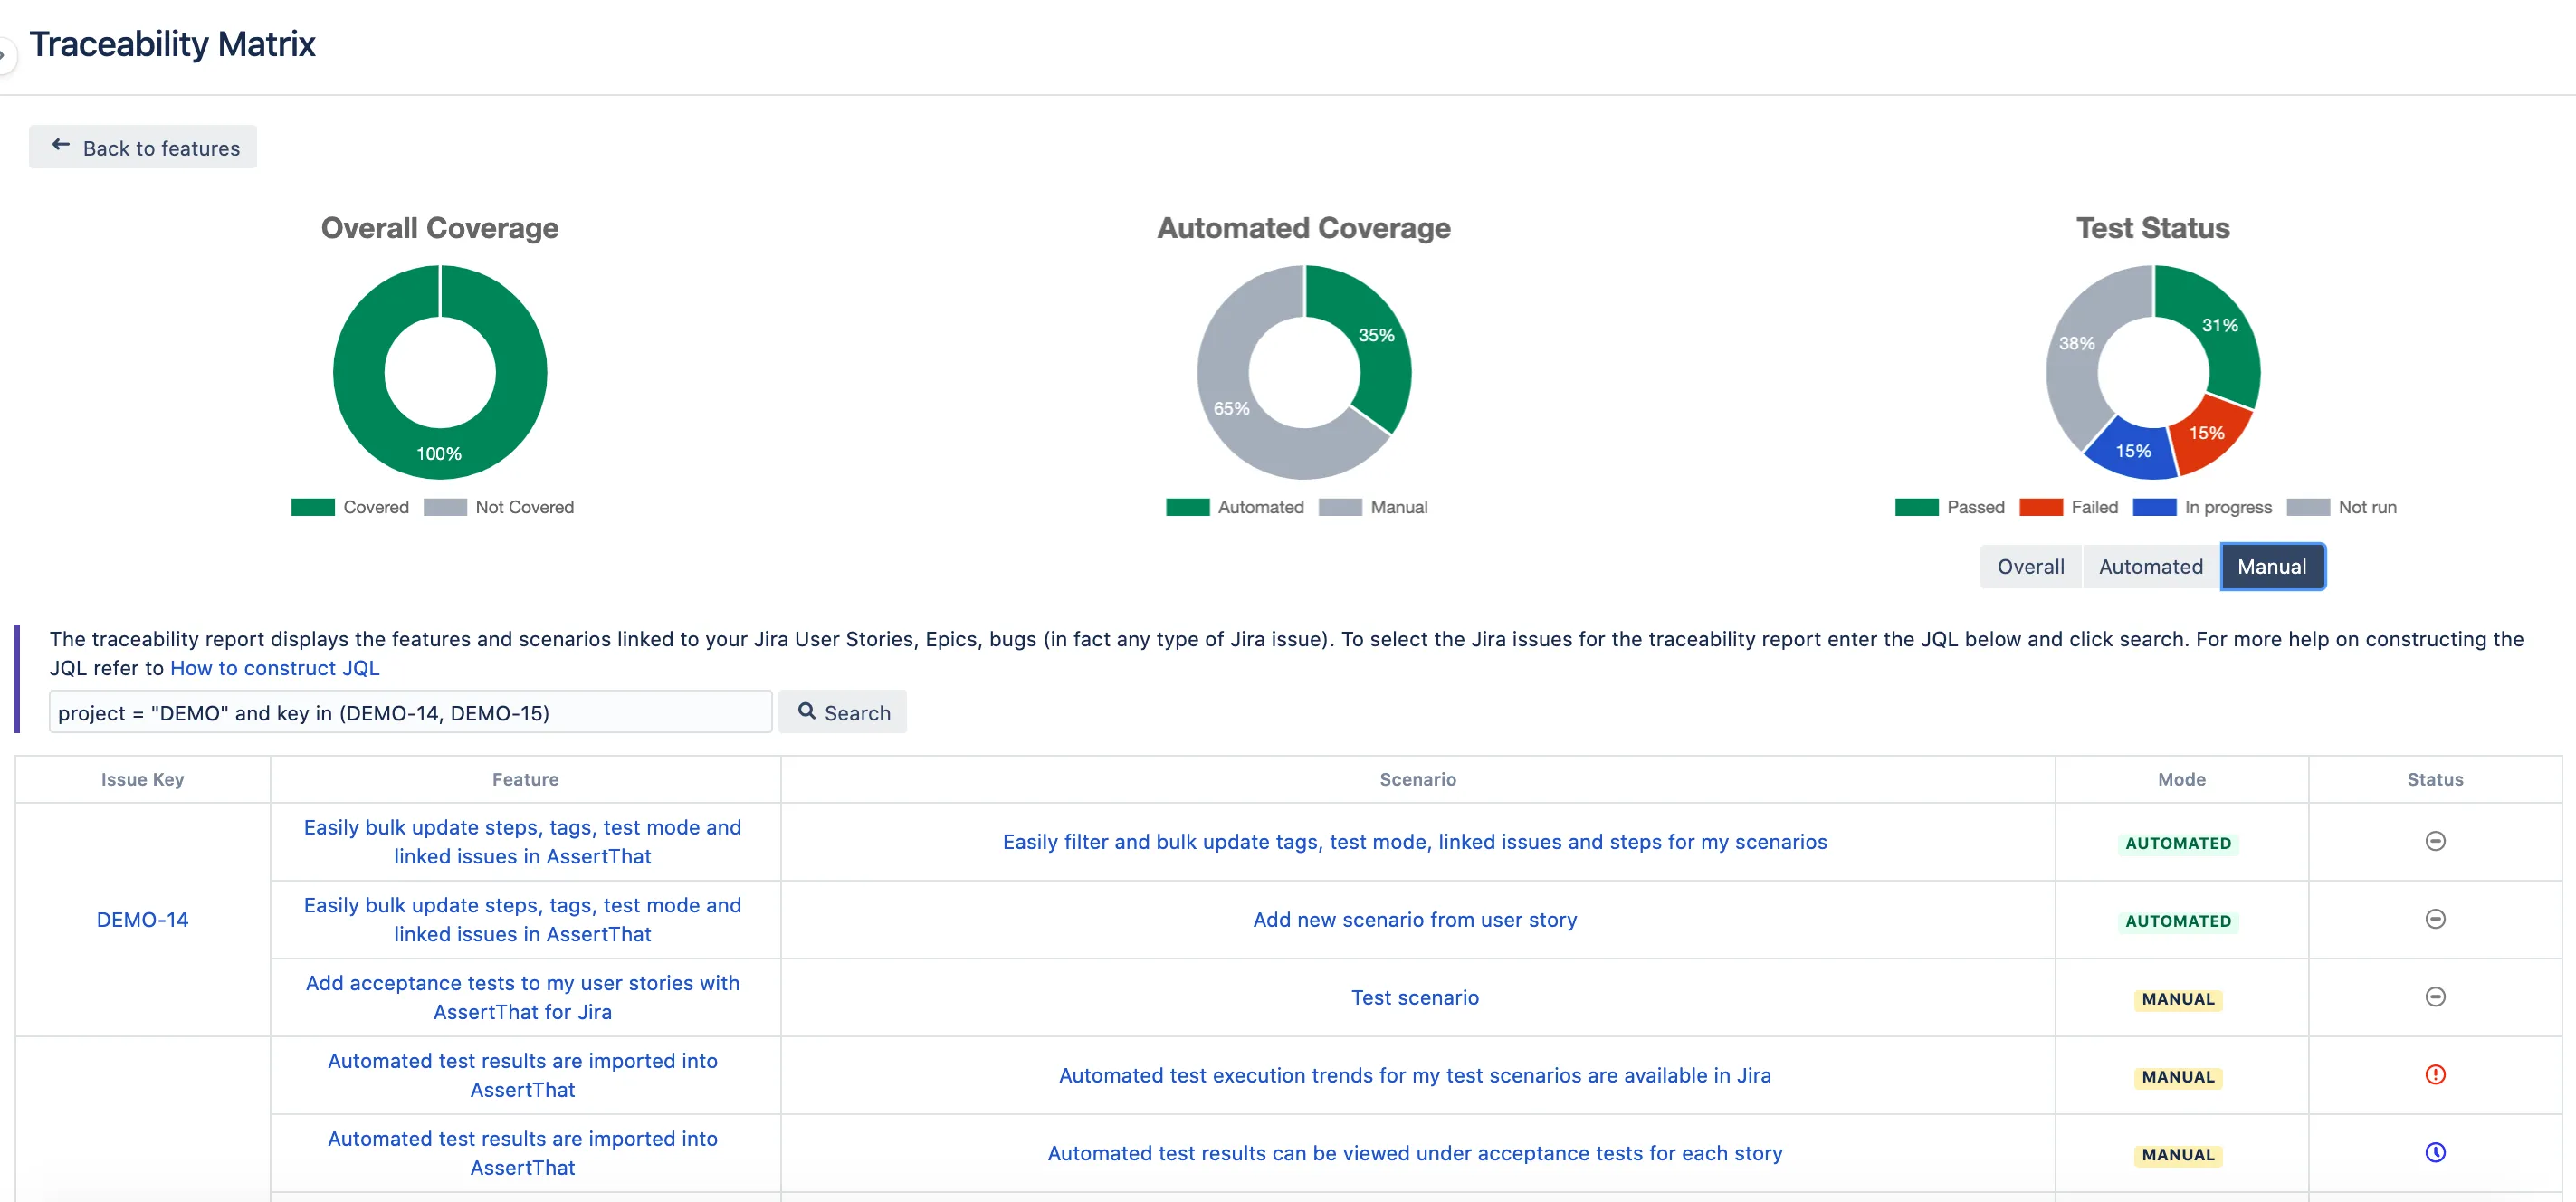Open Automated test results can be viewed scenario
This screenshot has height=1202, width=2576.
[x=1414, y=1154]
